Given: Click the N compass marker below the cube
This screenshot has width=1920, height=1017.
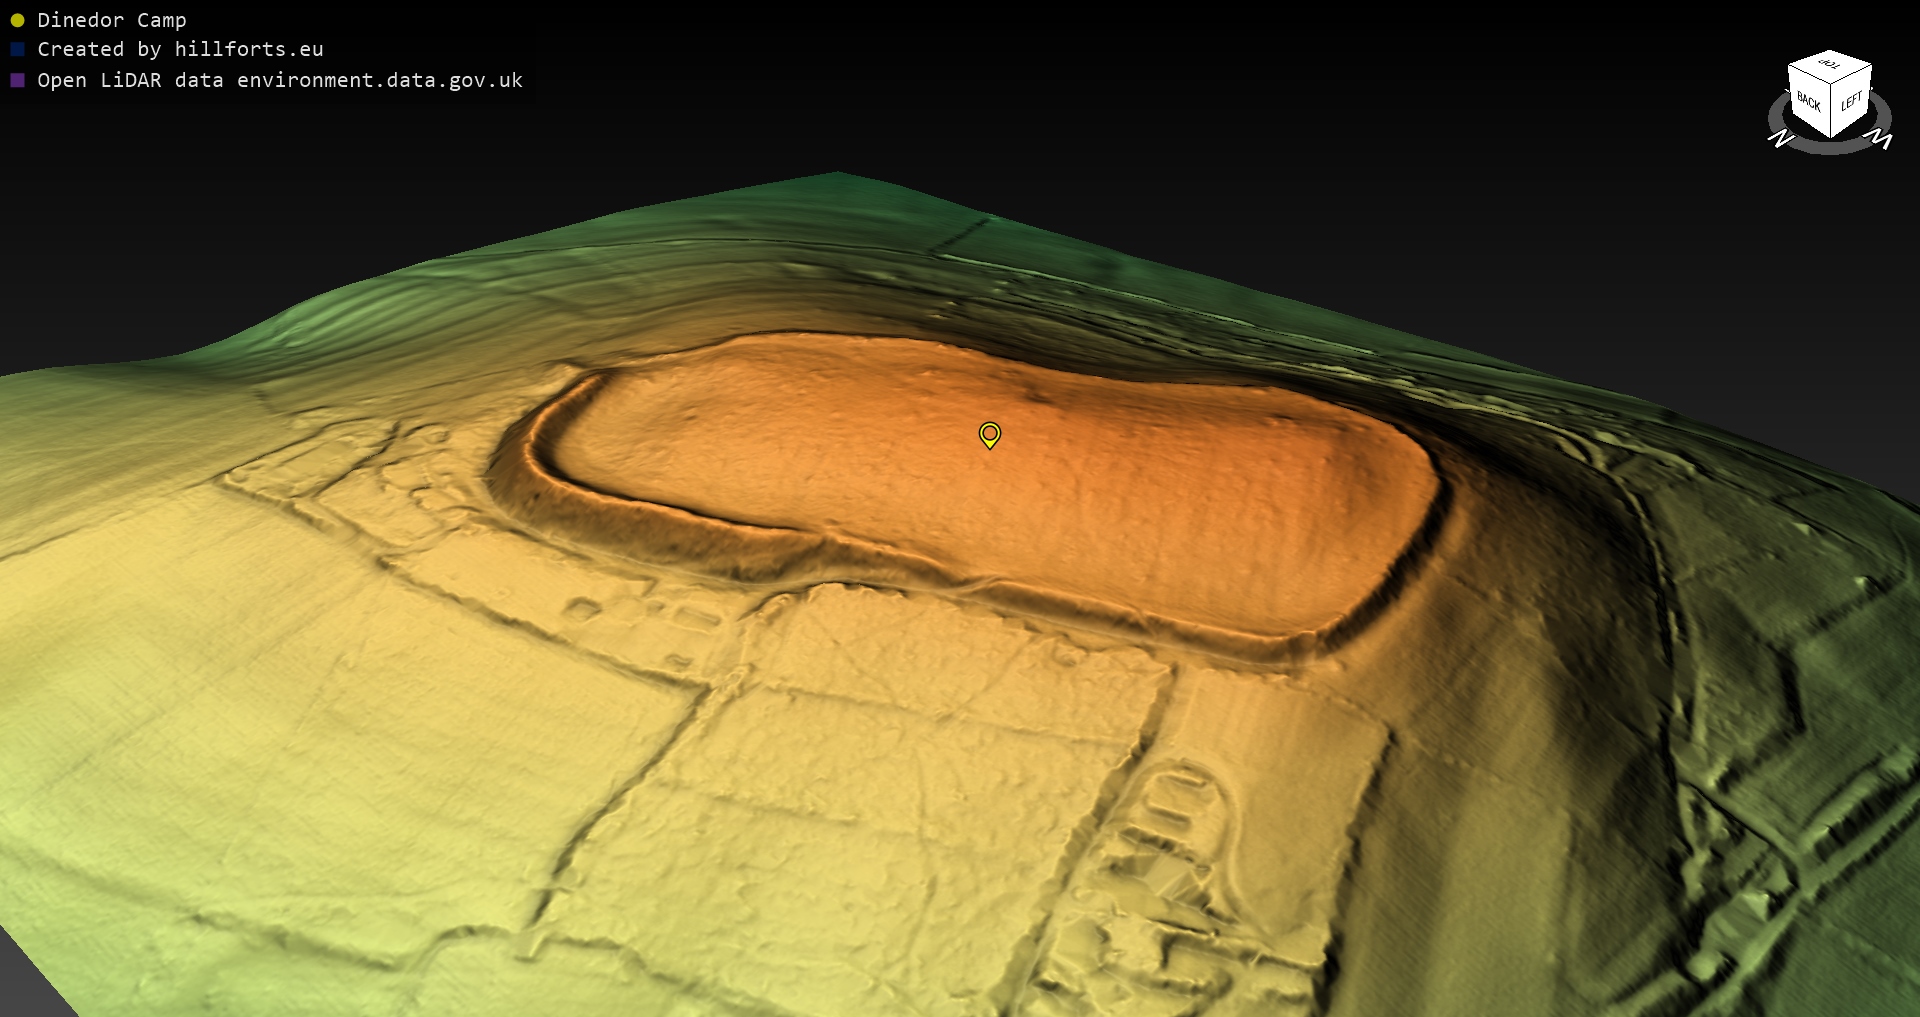Looking at the screenshot, I should tap(1780, 138).
